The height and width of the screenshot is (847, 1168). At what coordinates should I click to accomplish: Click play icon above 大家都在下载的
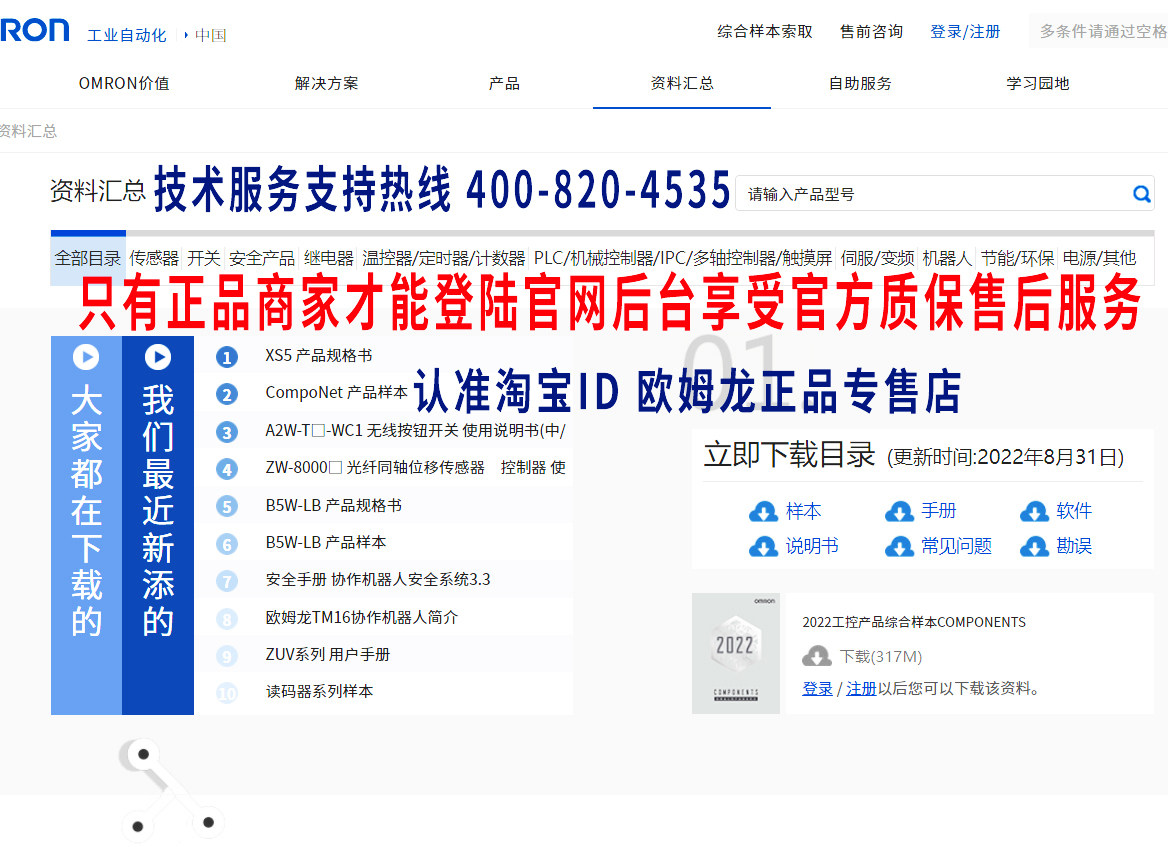point(86,357)
